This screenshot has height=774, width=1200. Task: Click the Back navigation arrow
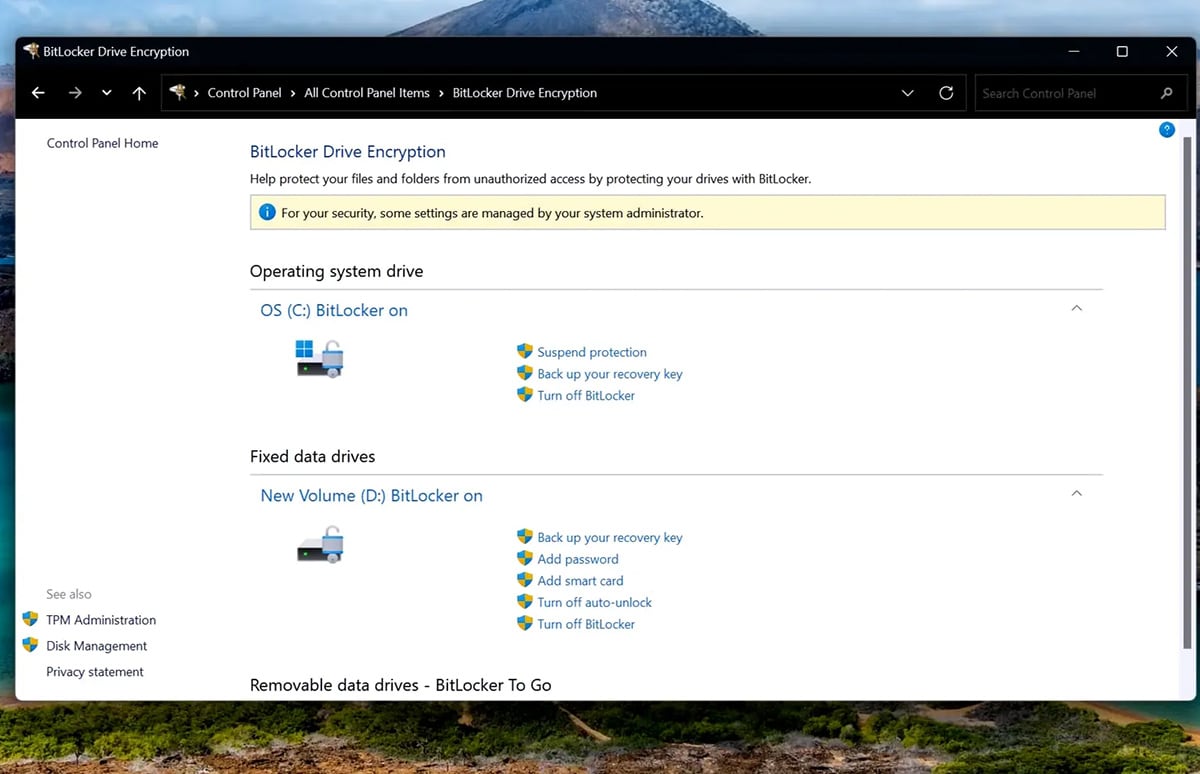tap(38, 93)
